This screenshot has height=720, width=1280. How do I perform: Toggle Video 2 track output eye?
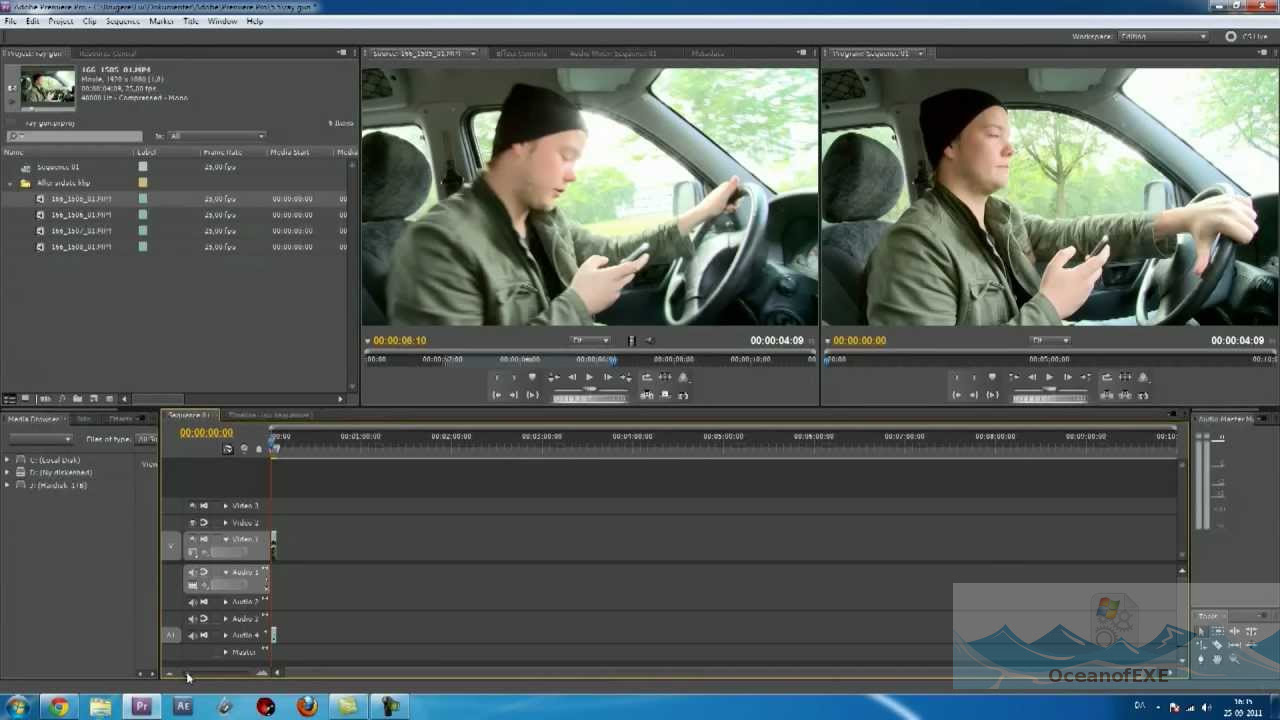point(192,523)
